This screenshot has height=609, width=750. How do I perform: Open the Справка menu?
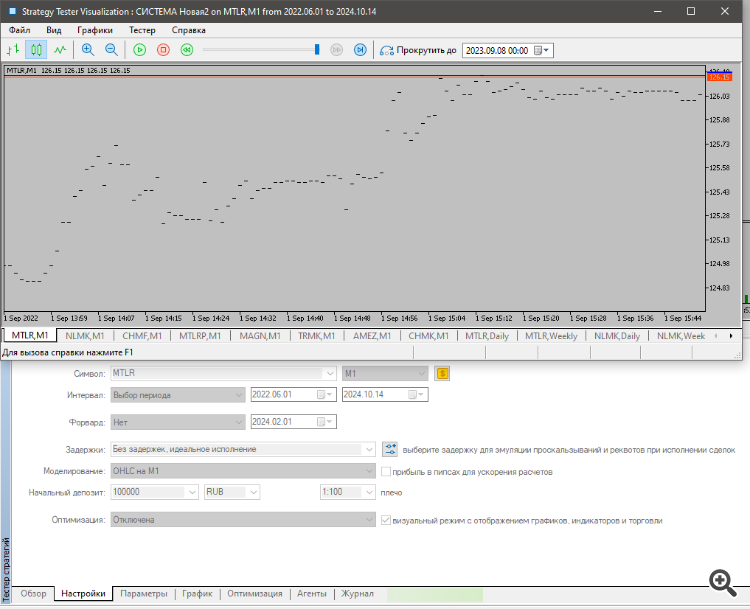click(188, 30)
